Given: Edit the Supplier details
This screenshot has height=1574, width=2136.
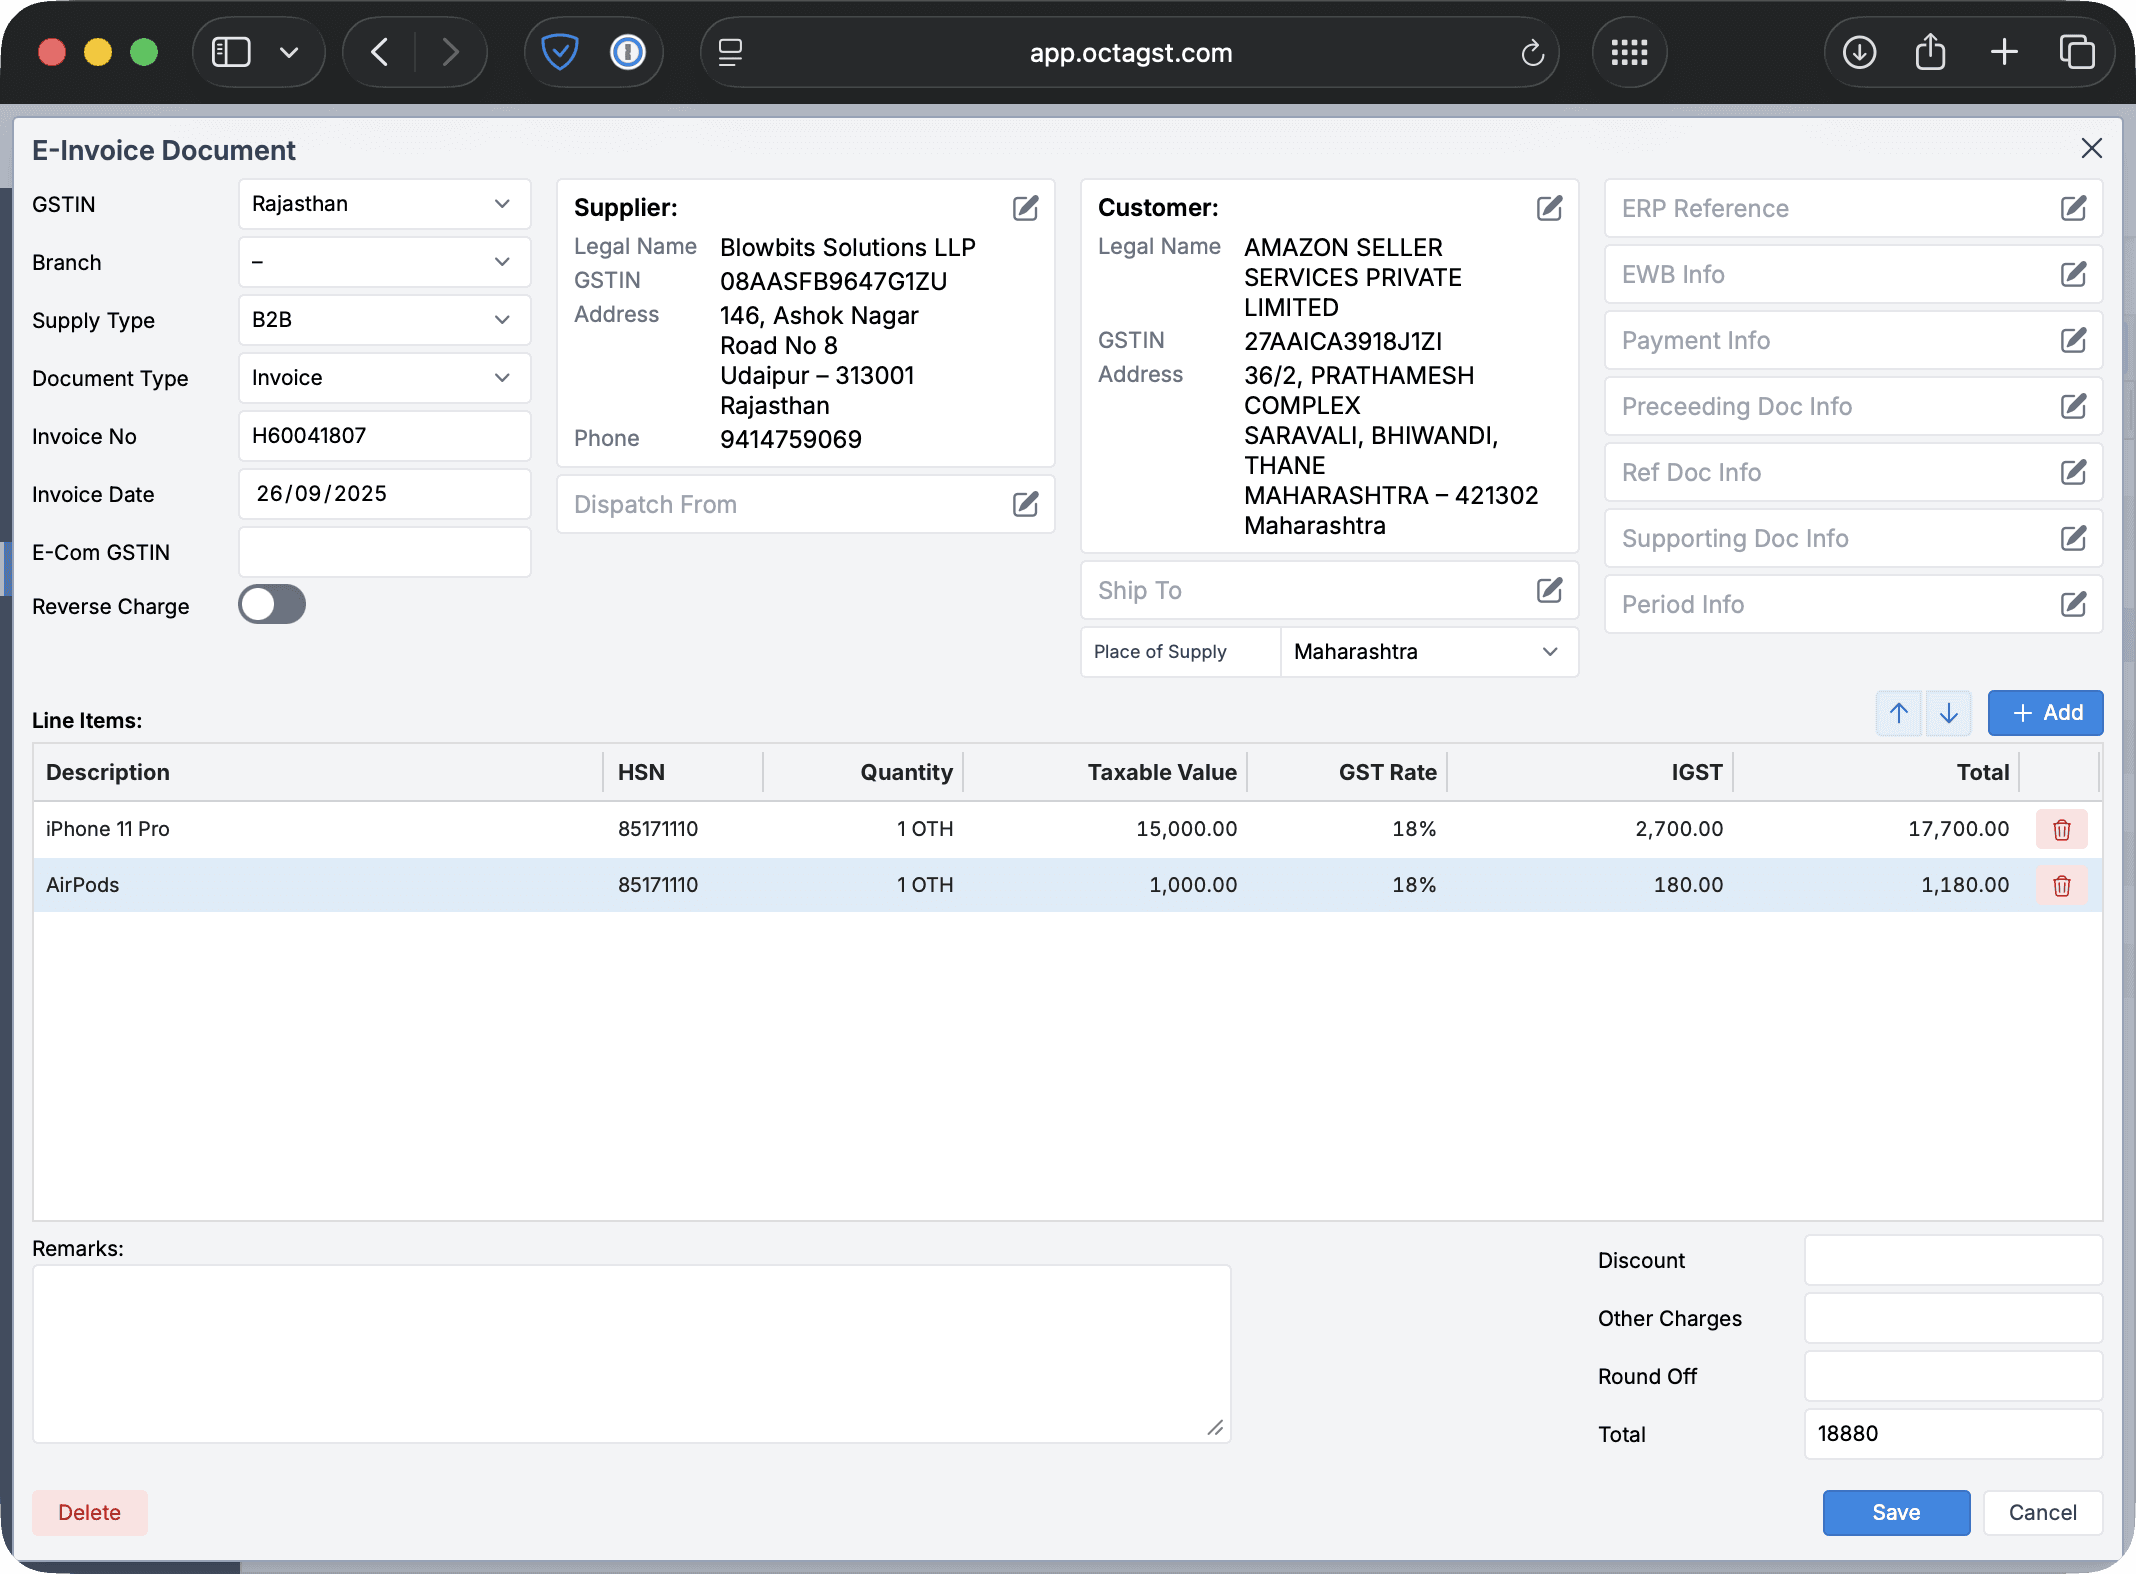Looking at the screenshot, I should coord(1025,208).
